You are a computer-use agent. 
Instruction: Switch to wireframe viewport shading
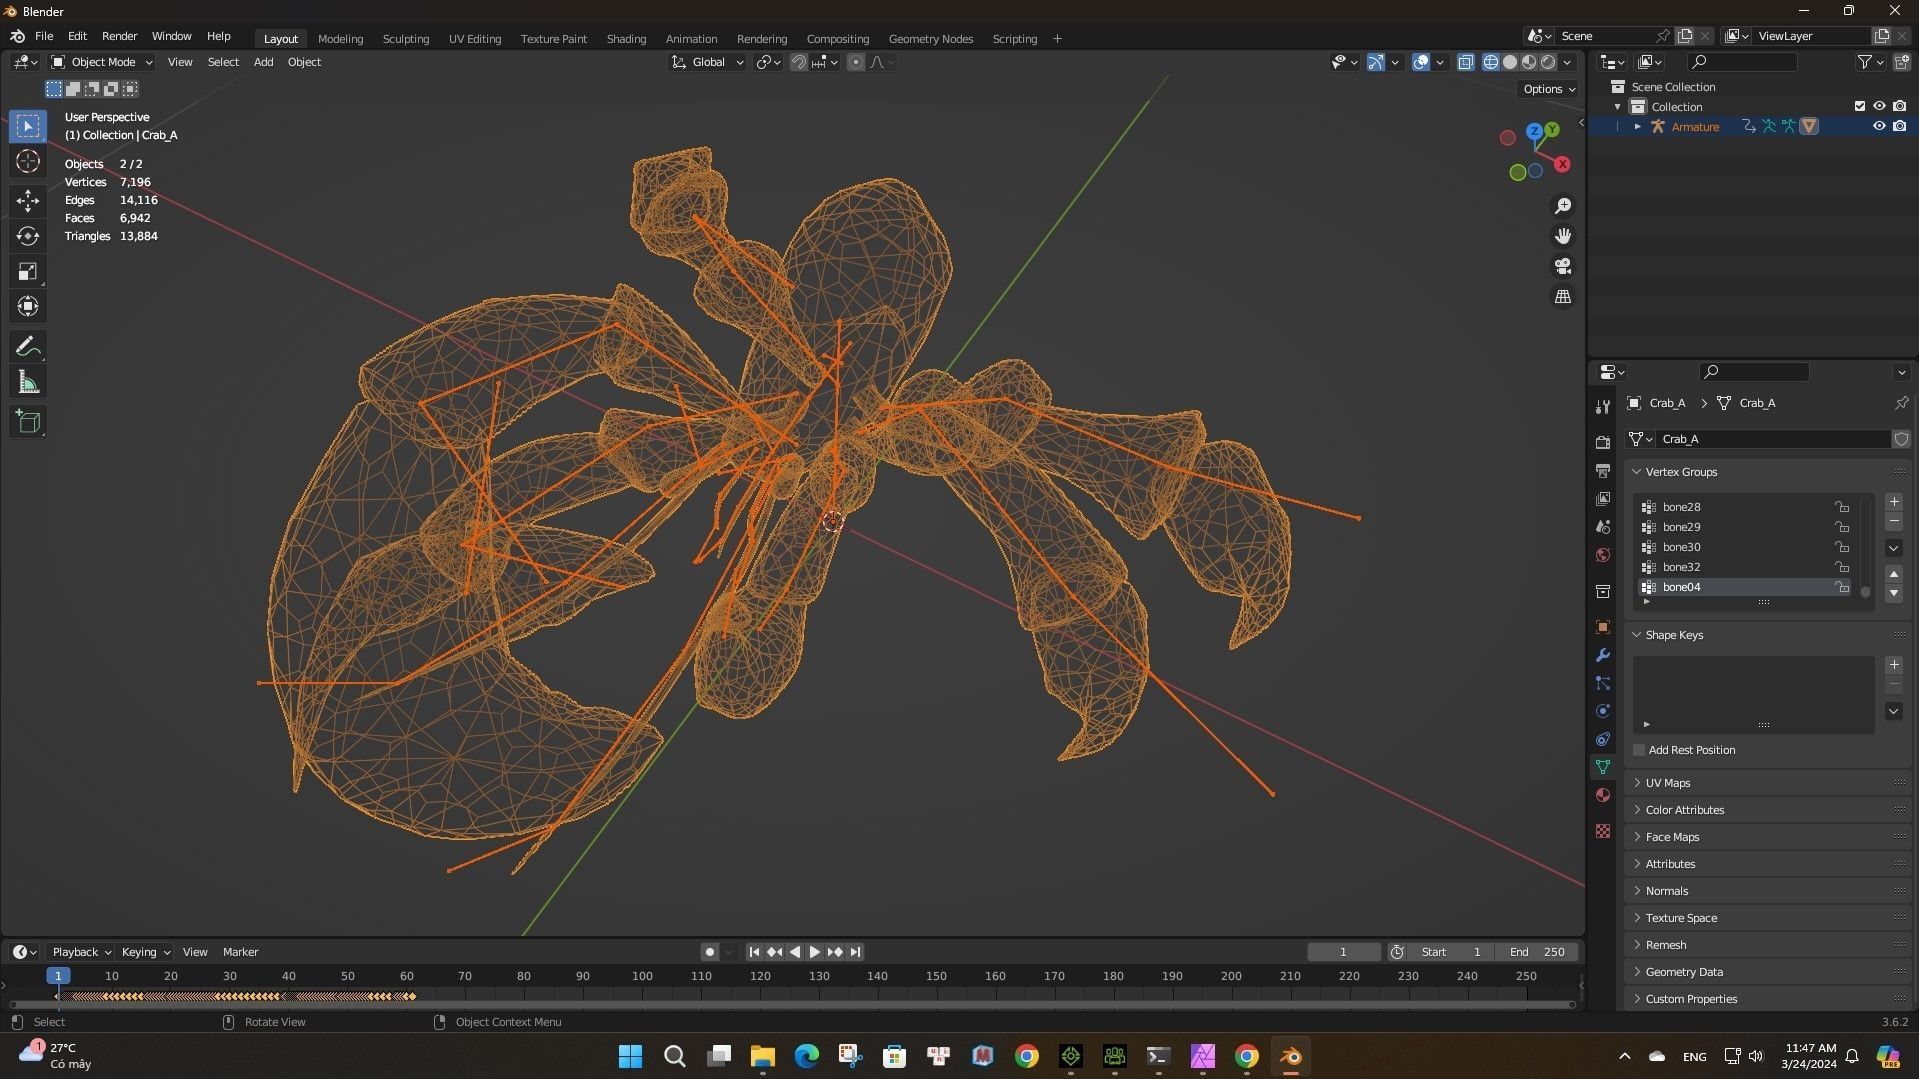1490,62
